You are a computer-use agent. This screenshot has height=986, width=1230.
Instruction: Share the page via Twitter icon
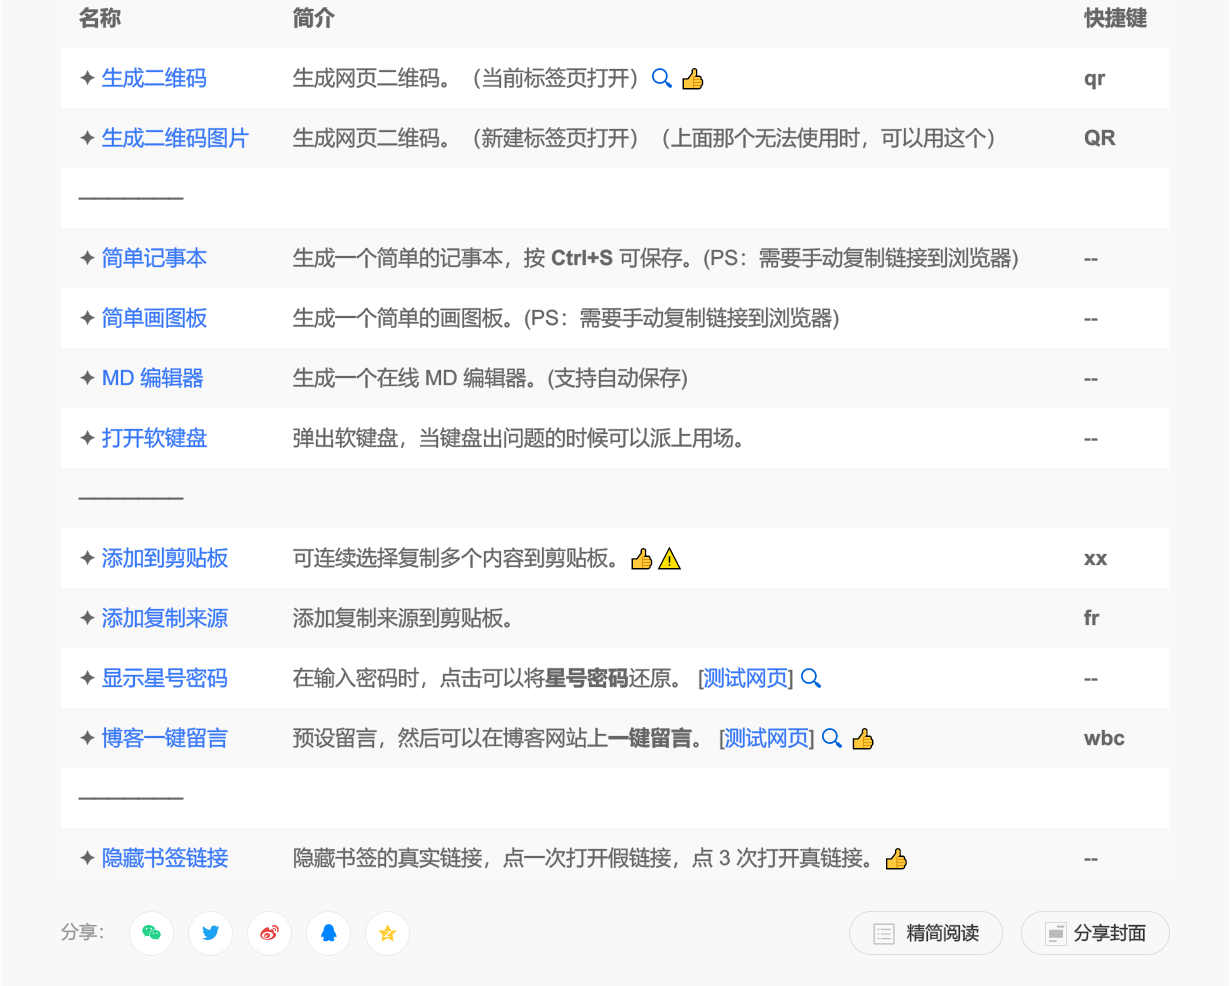tap(211, 934)
